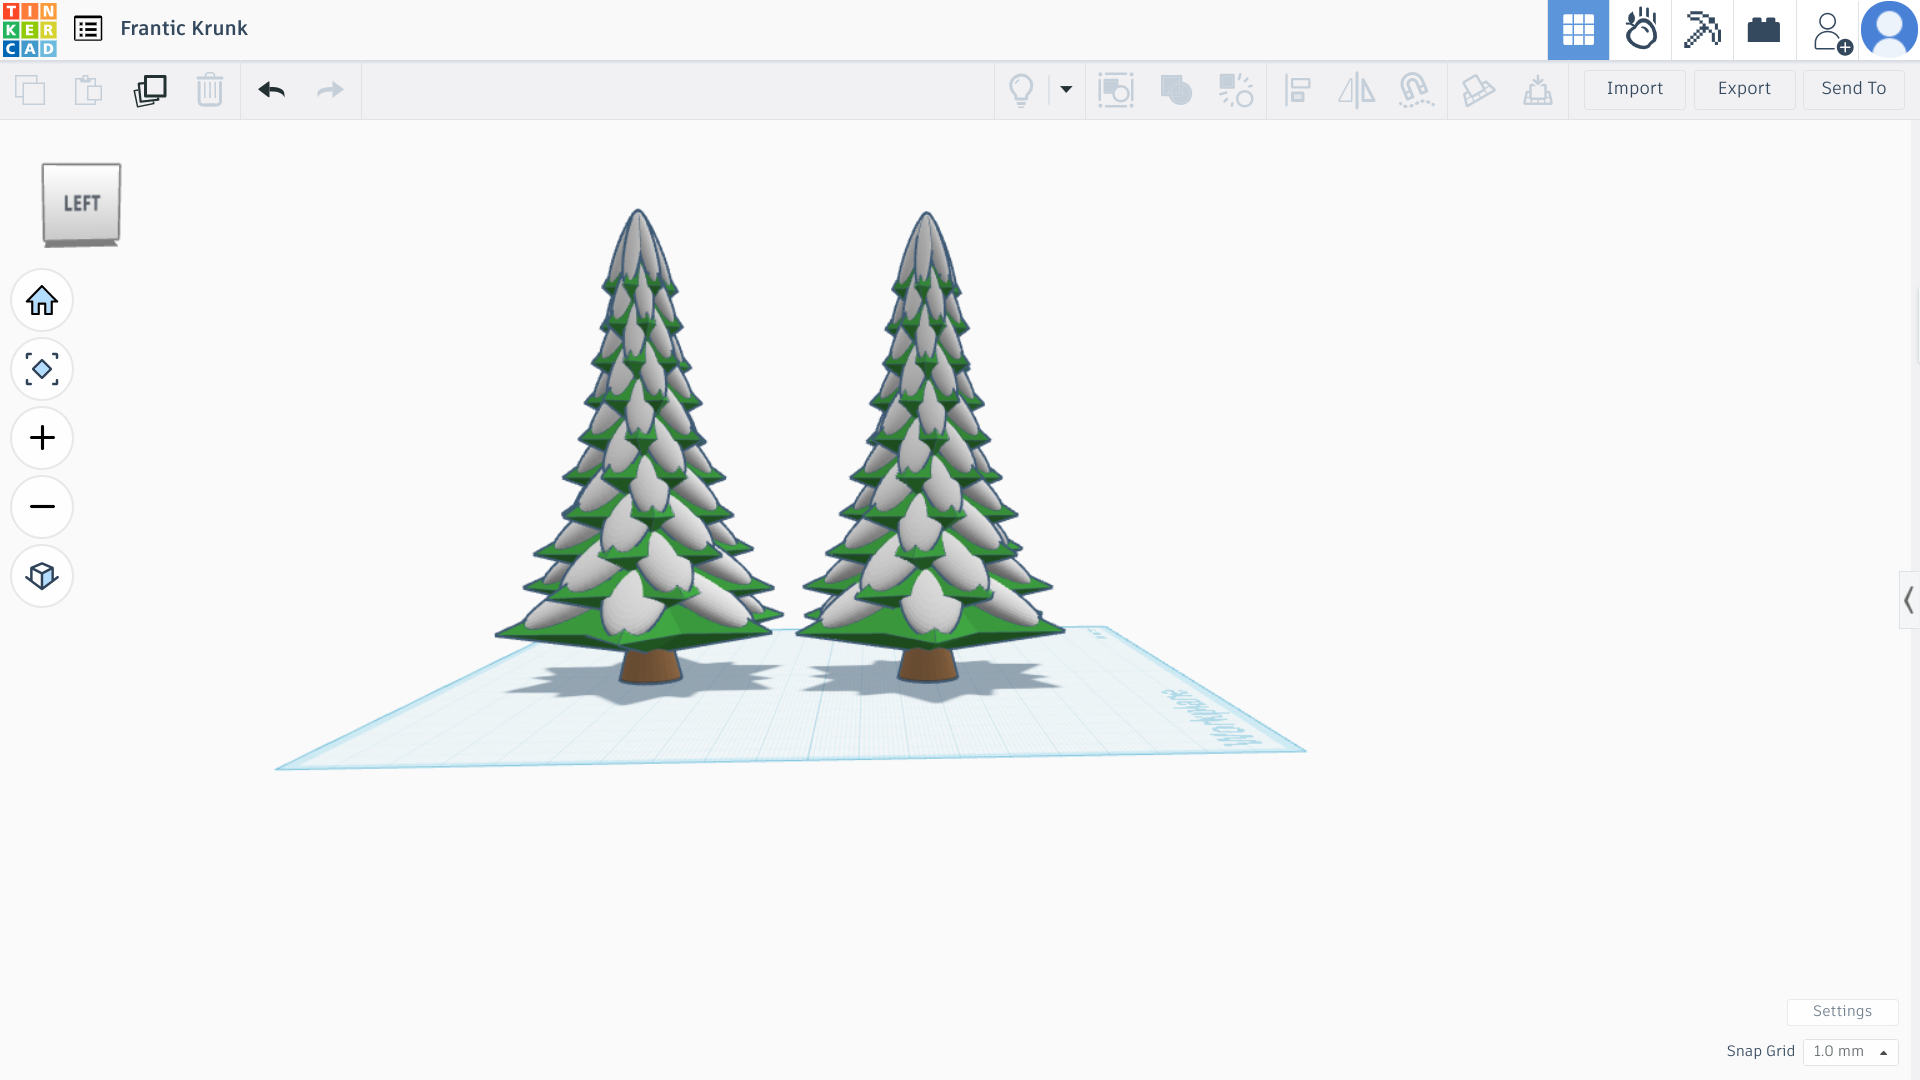Open workplane Settings button
Viewport: 1920px width, 1080px height.
coord(1842,1011)
